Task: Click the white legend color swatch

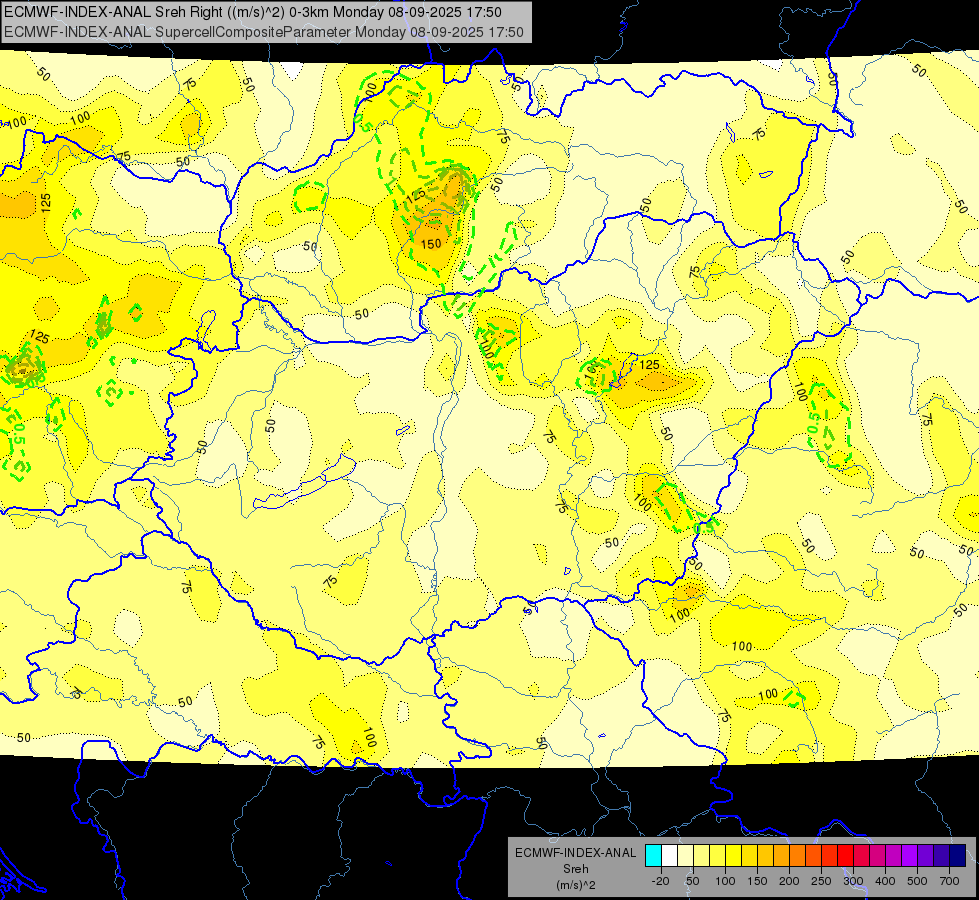Action: click(x=669, y=855)
